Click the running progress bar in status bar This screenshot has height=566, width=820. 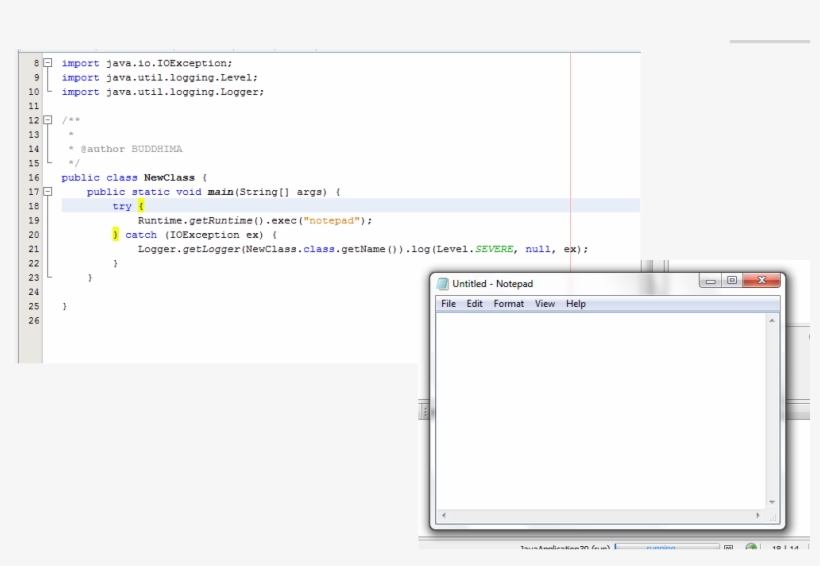point(667,547)
